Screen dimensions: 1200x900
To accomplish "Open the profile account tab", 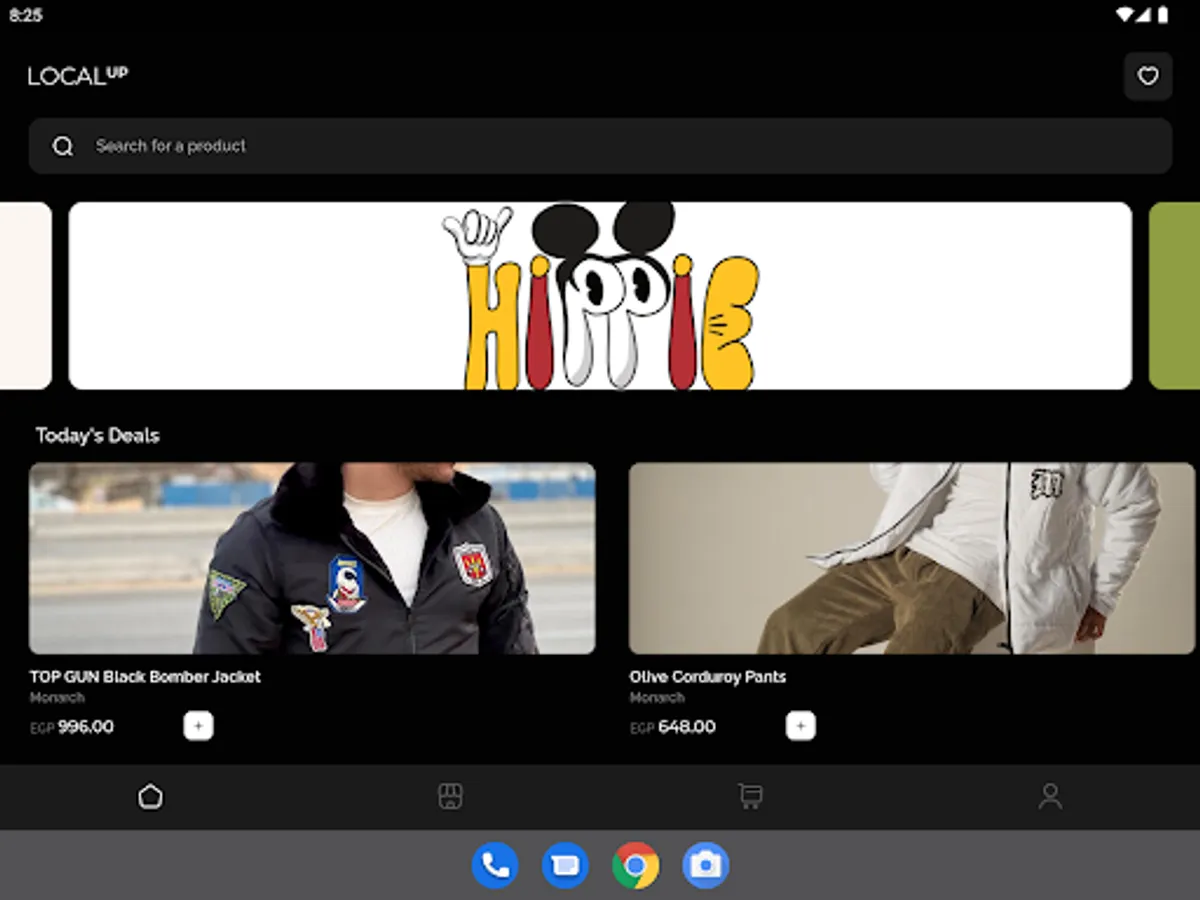I will click(x=1050, y=797).
